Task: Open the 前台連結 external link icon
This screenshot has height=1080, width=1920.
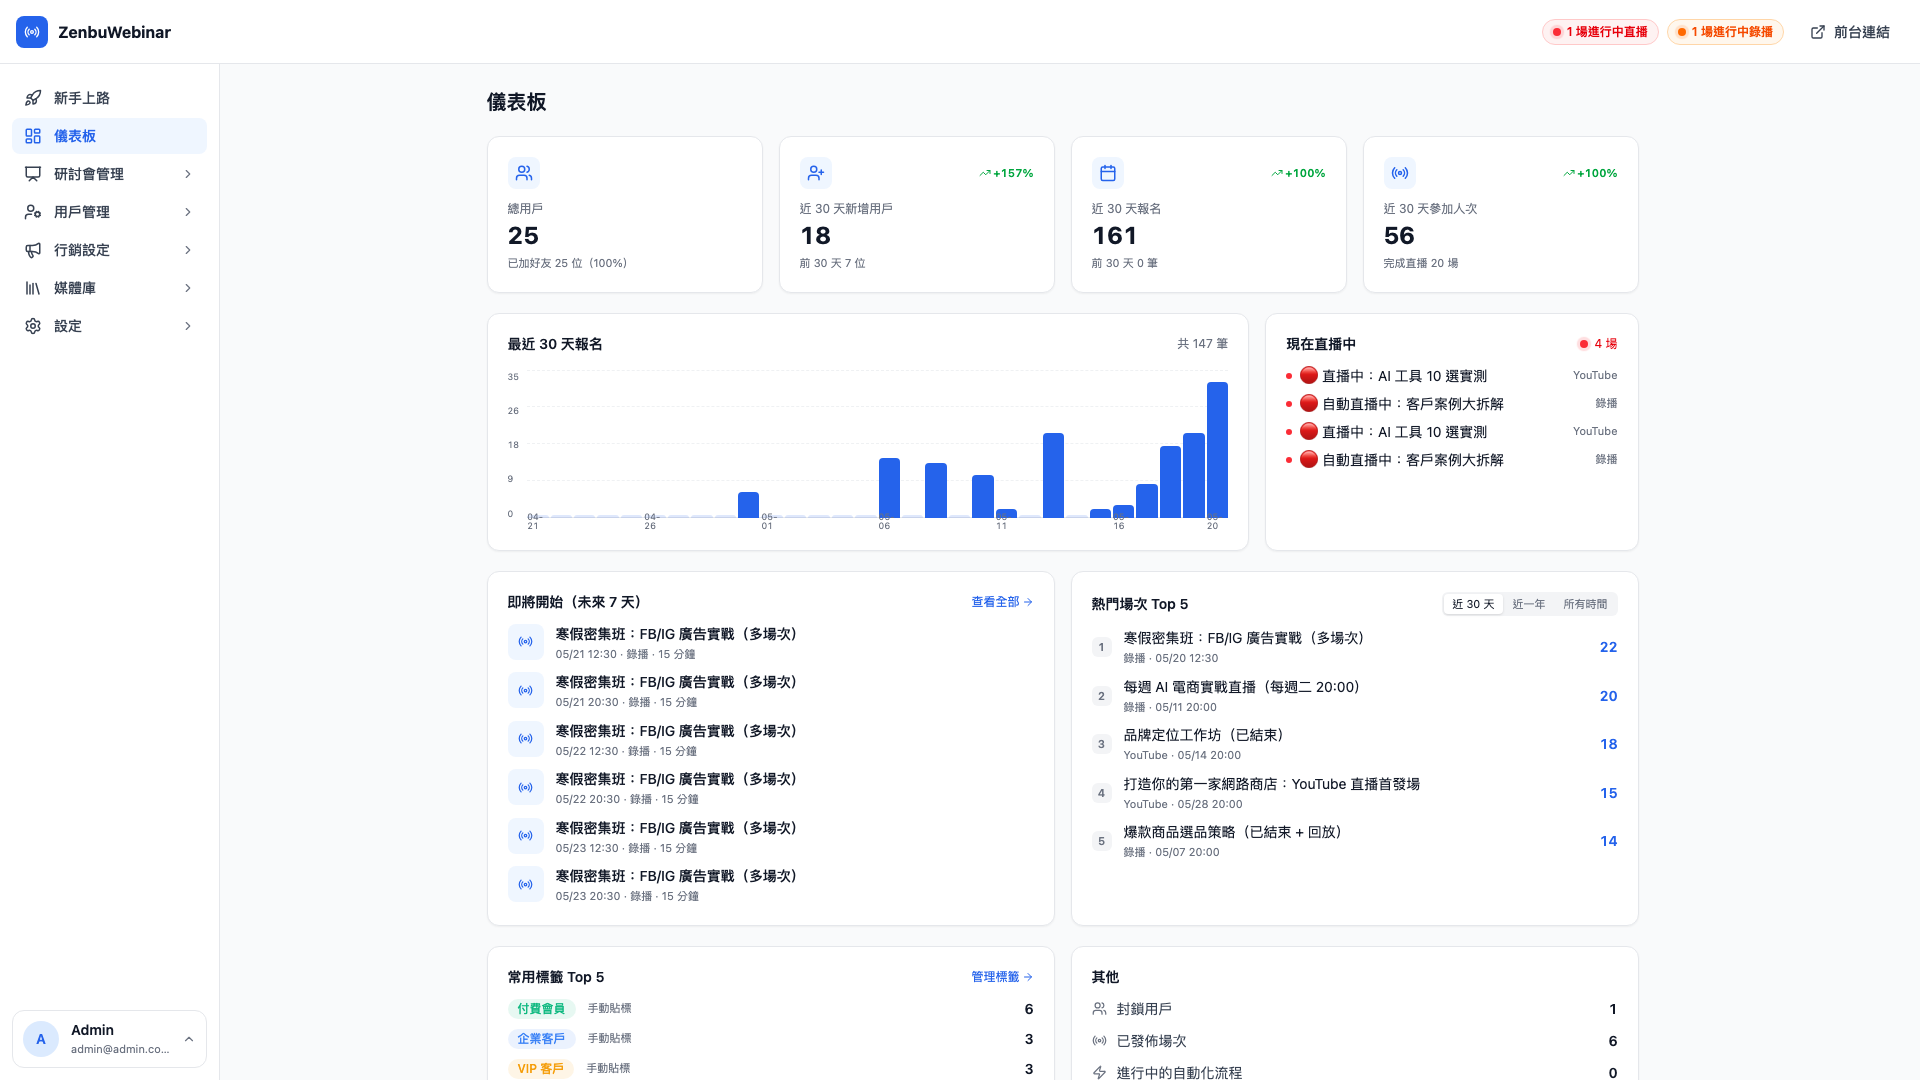Action: [1818, 32]
